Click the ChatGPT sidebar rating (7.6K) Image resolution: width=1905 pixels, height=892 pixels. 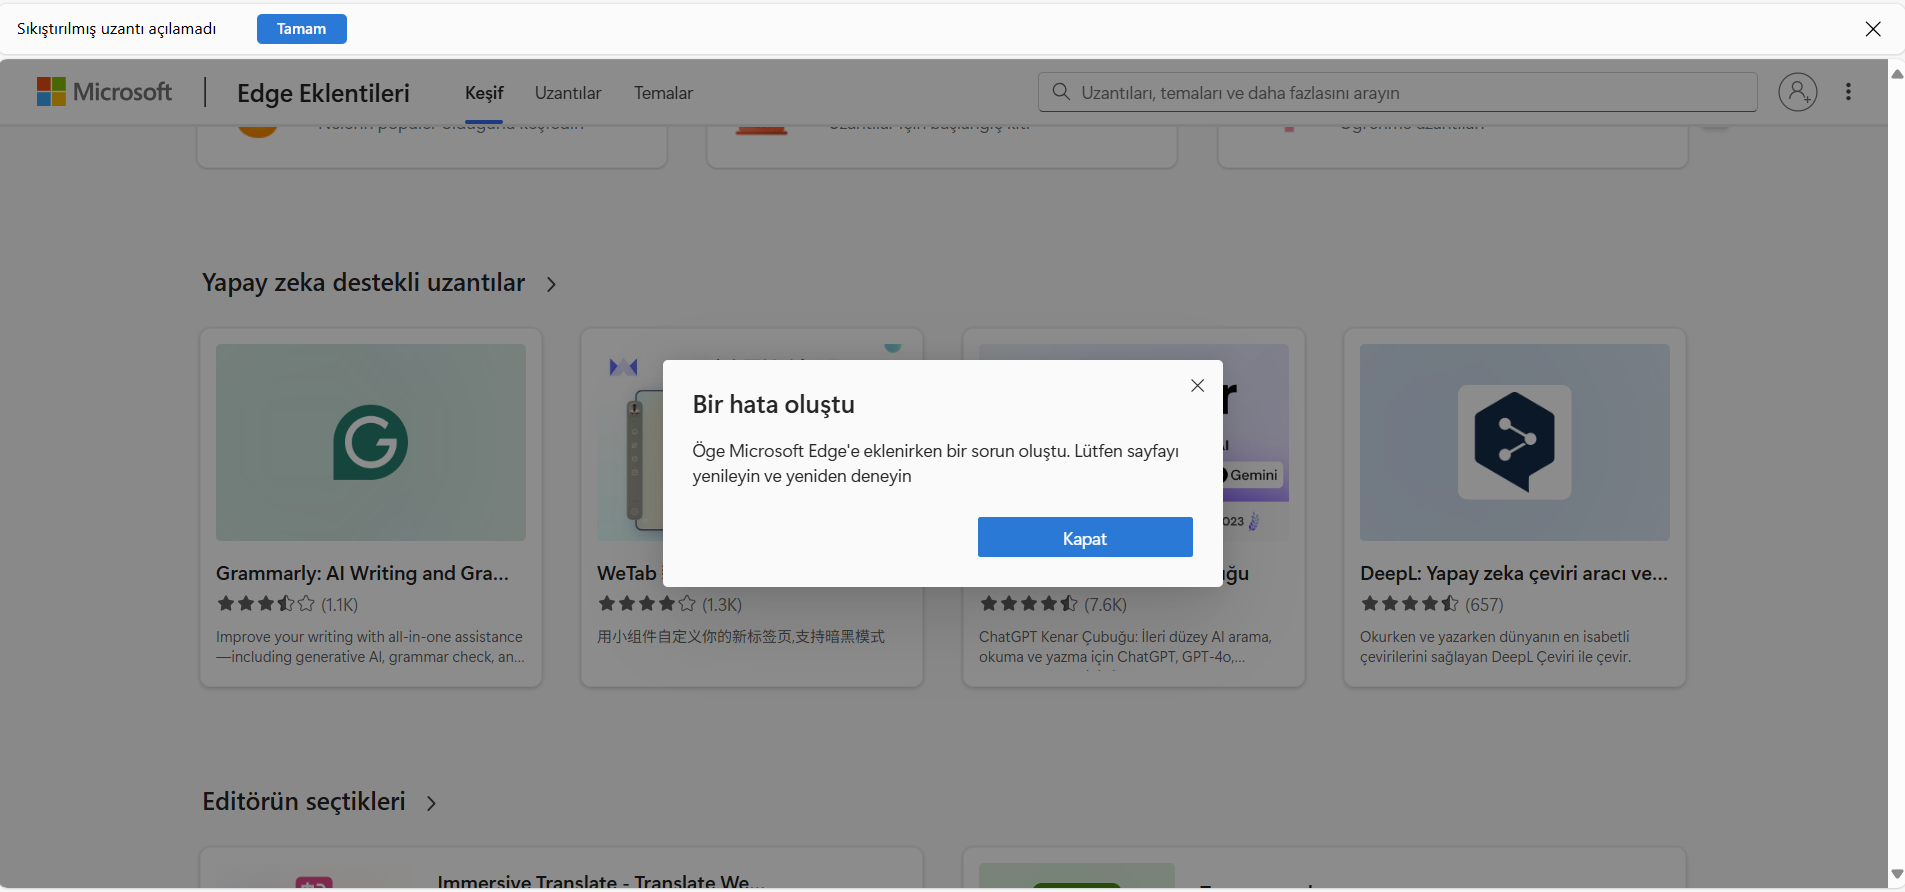coord(1053,604)
